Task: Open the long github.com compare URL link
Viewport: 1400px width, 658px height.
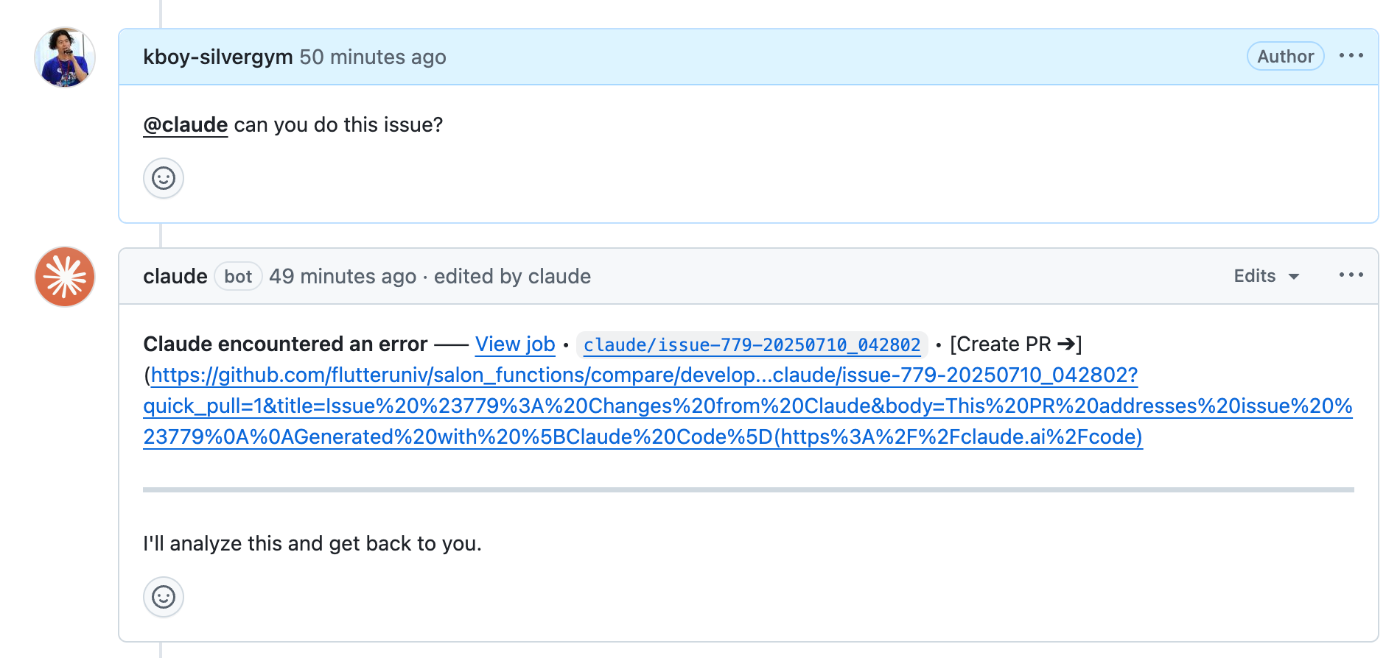Action: (748, 406)
